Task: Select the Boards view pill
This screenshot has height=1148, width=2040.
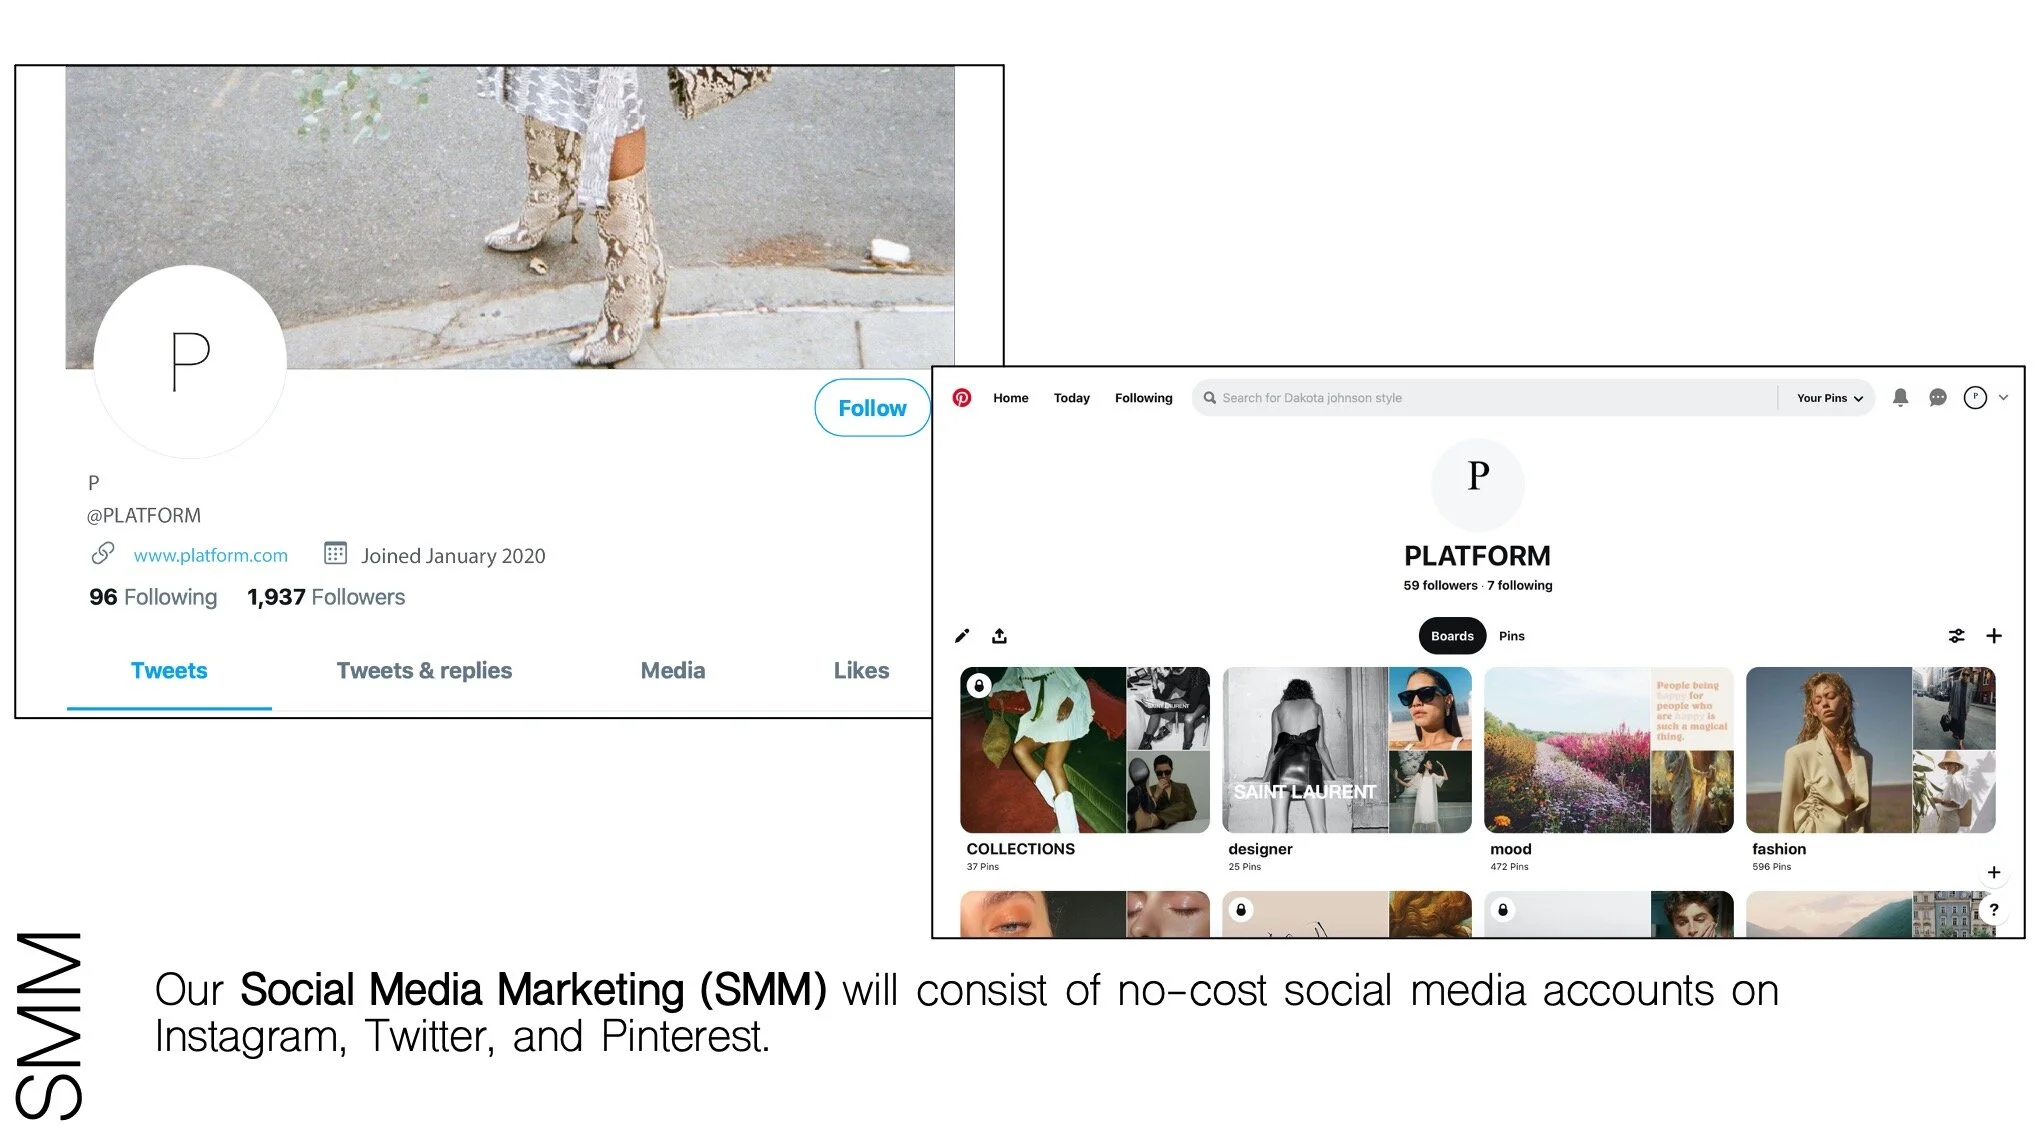Action: (x=1451, y=636)
